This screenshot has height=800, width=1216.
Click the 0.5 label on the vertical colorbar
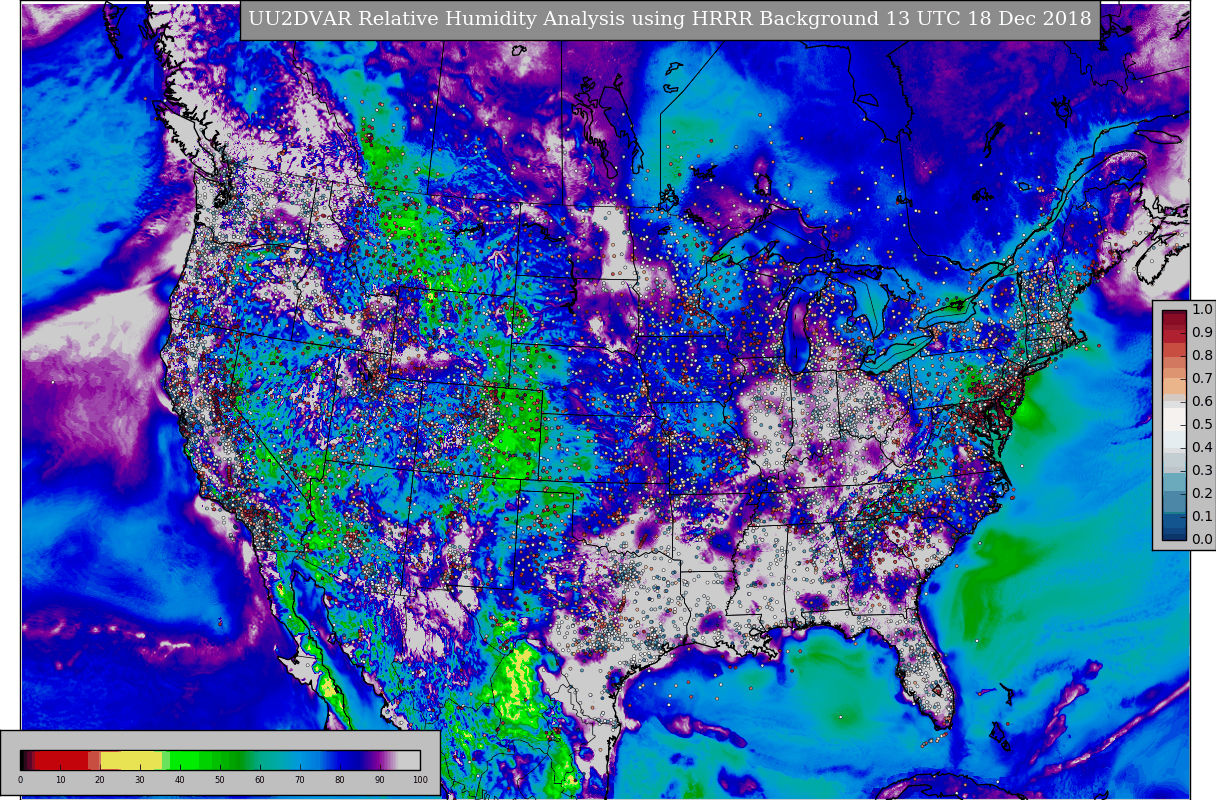1202,425
